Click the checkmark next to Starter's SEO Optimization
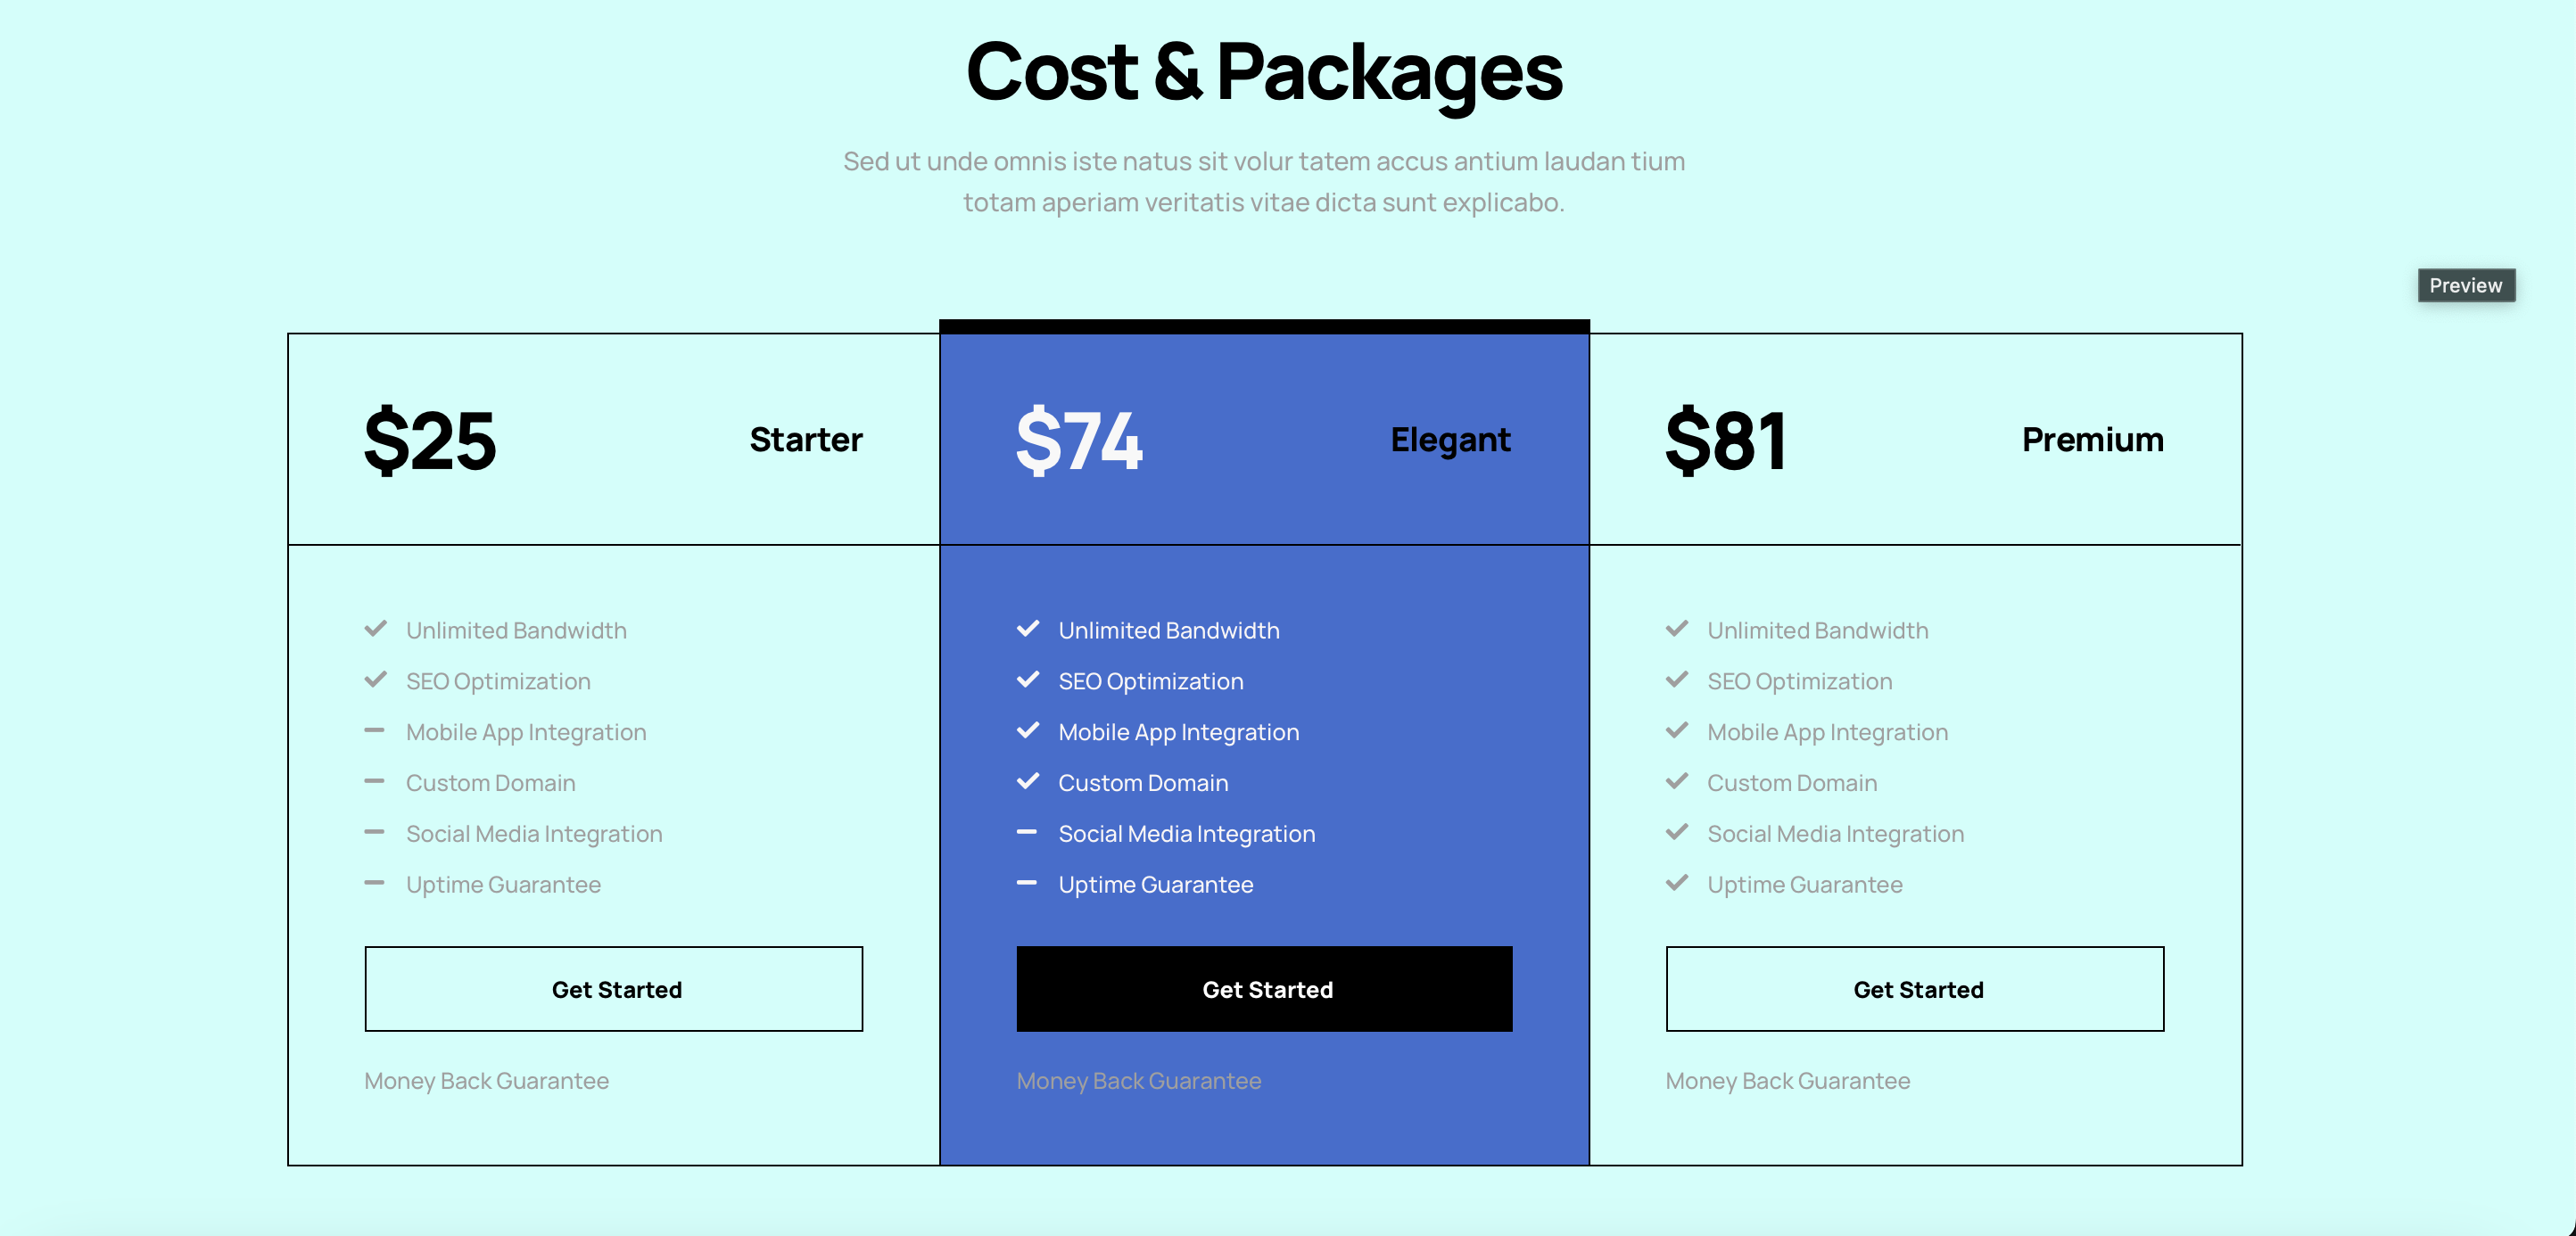This screenshot has width=2576, height=1236. 375,680
